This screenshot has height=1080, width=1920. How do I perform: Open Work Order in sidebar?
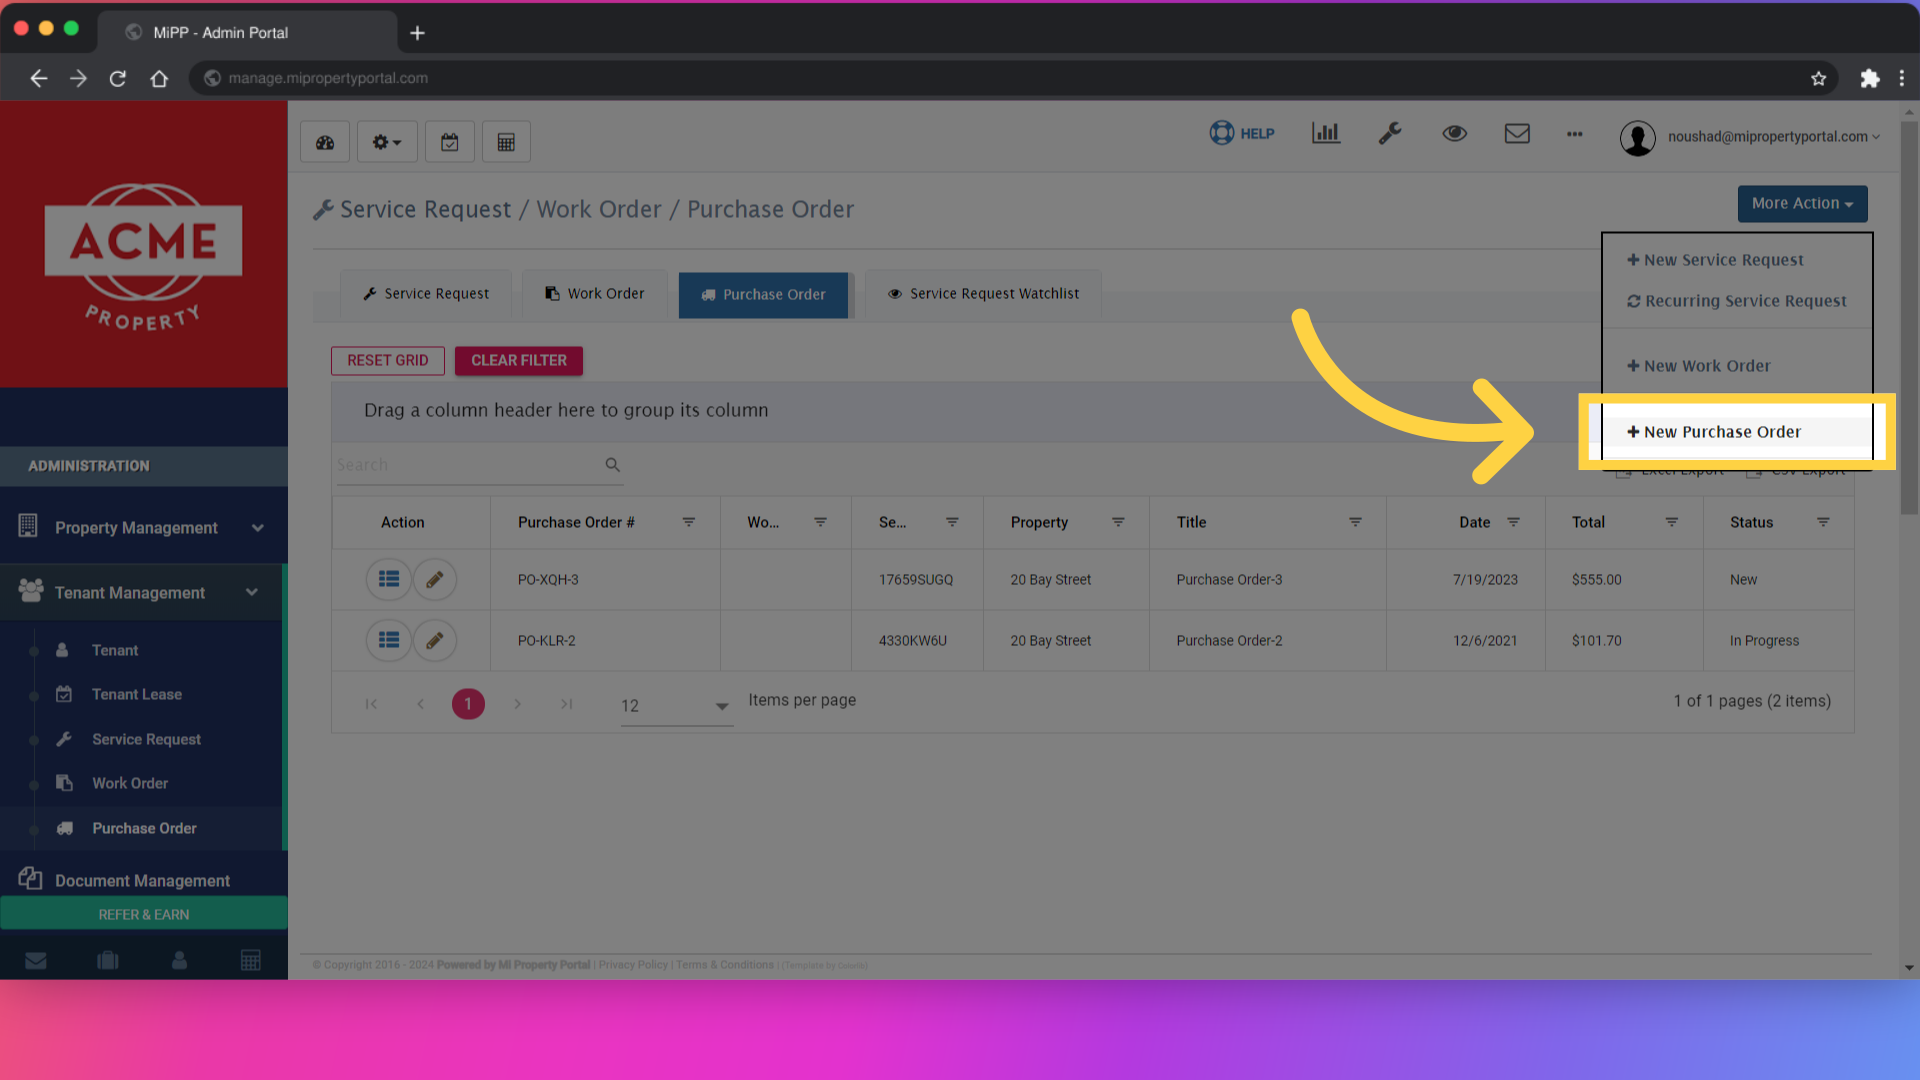coord(130,783)
